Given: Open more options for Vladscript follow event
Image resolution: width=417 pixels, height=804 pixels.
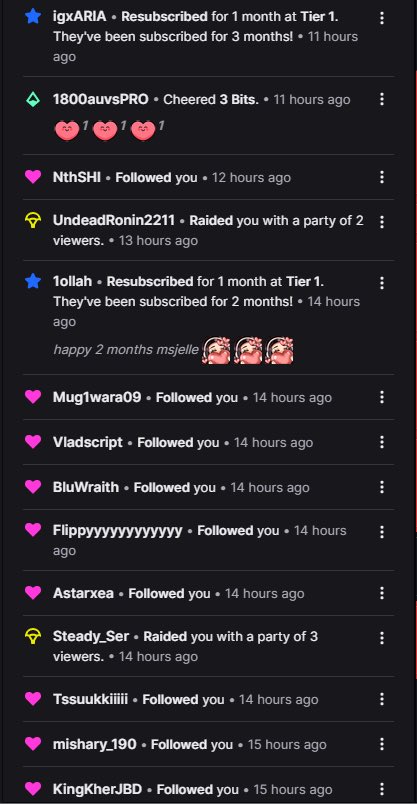Looking at the screenshot, I should (382, 442).
